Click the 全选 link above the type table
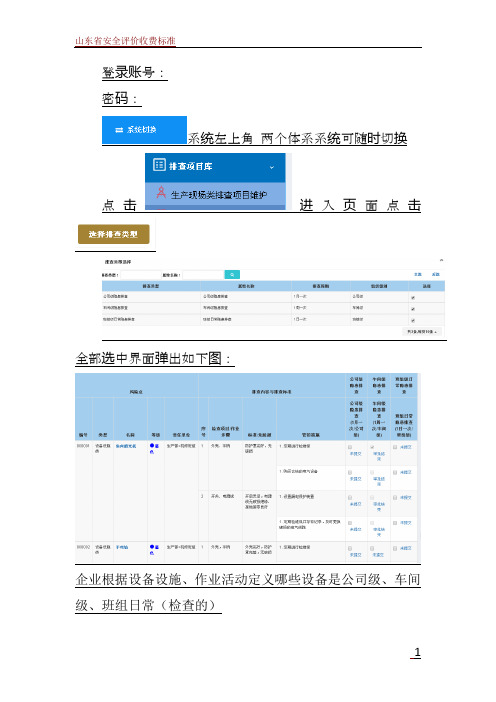Screen dimensions: 496x702 [x=417, y=274]
